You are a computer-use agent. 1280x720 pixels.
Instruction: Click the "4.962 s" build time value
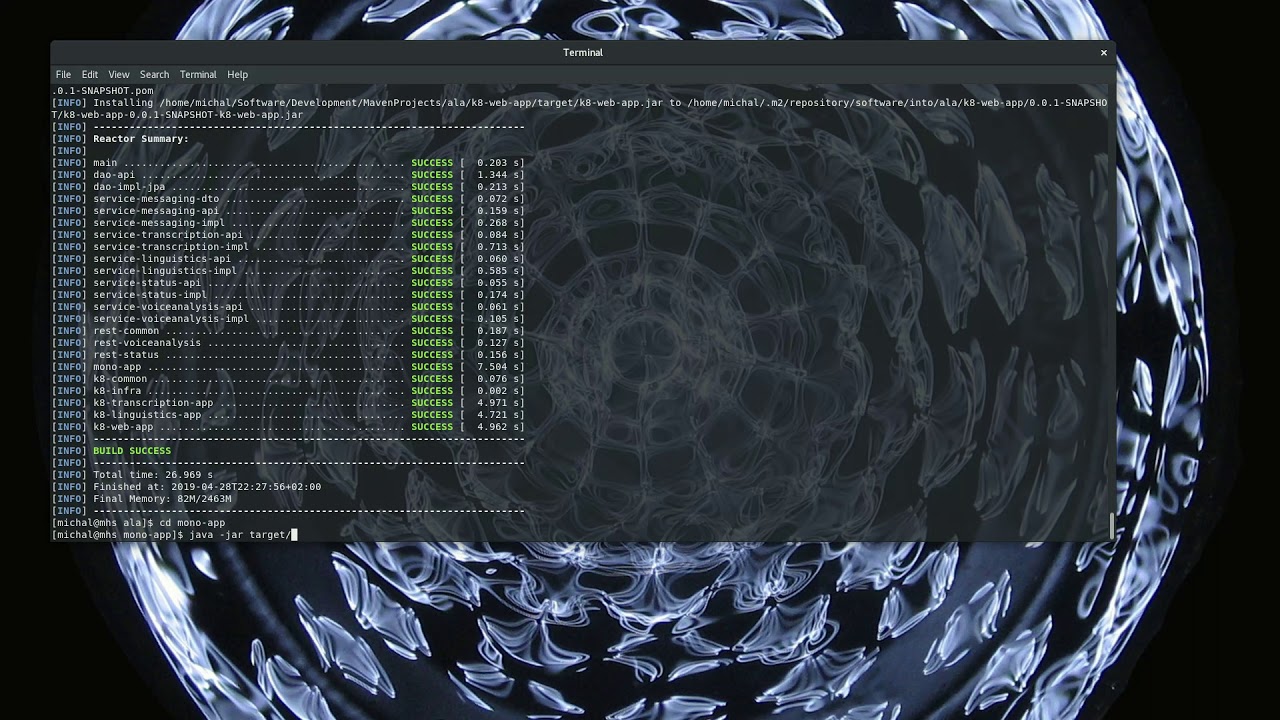[x=498, y=427]
